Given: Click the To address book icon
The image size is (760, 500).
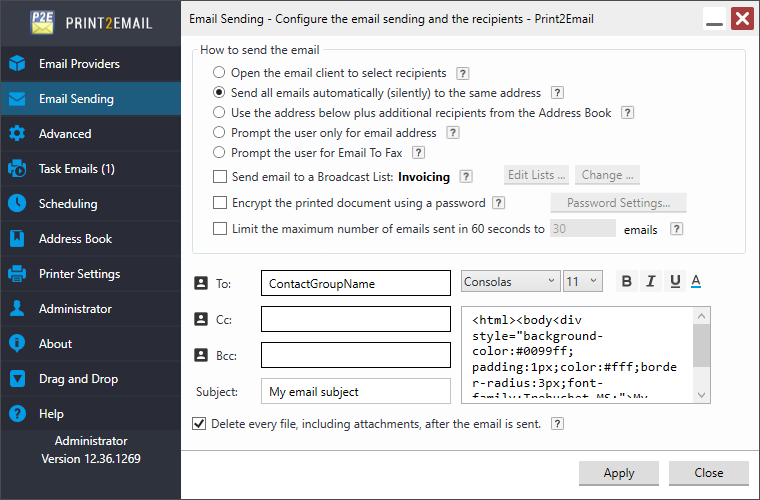Looking at the screenshot, I should (200, 284).
